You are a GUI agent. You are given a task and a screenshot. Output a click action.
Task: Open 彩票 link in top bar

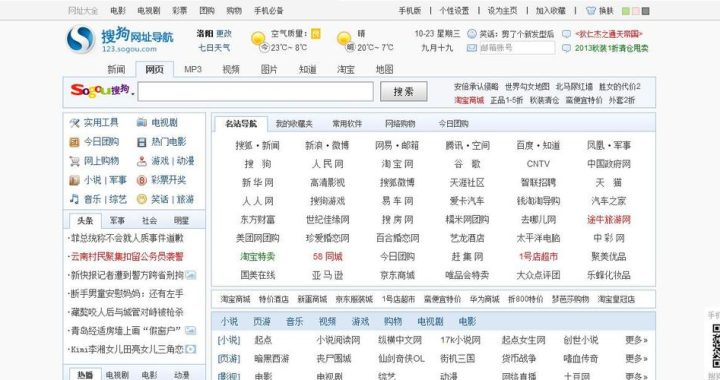180,11
